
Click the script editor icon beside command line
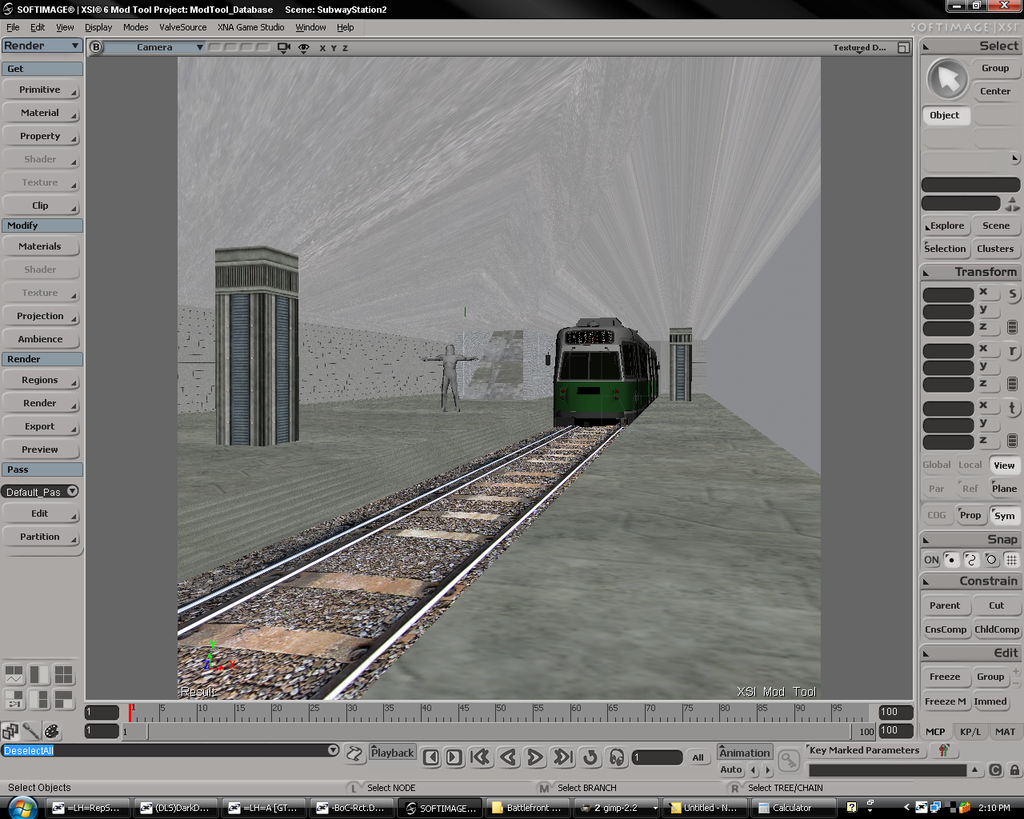click(x=355, y=754)
